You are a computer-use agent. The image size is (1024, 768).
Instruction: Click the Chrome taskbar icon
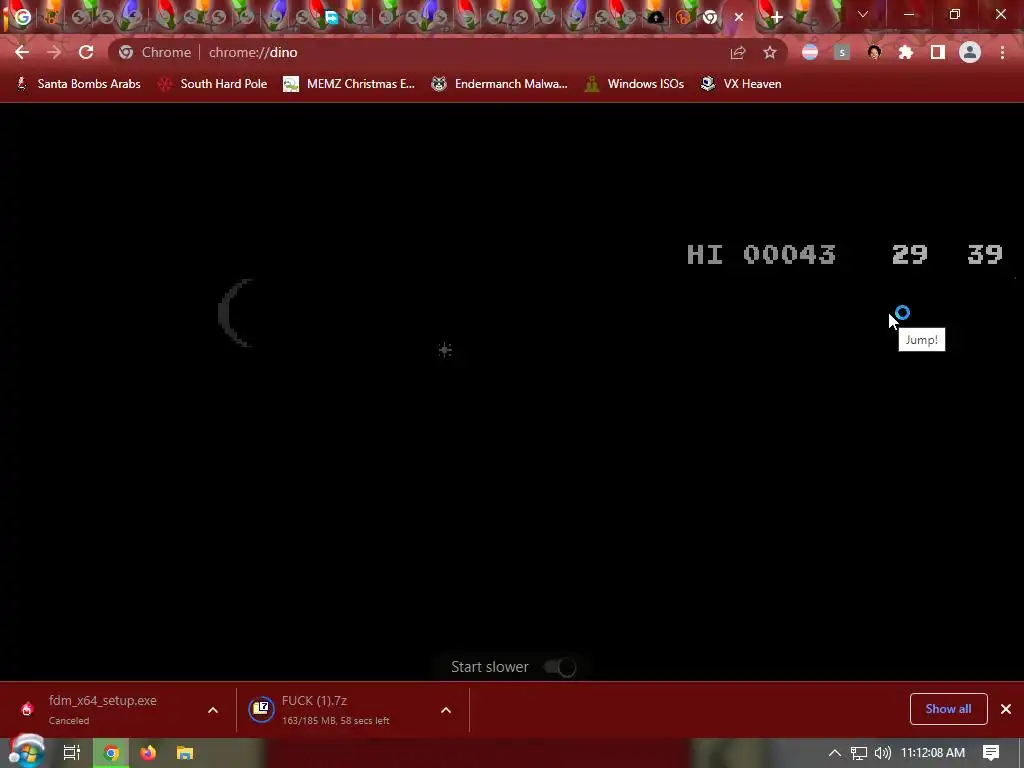[112, 753]
